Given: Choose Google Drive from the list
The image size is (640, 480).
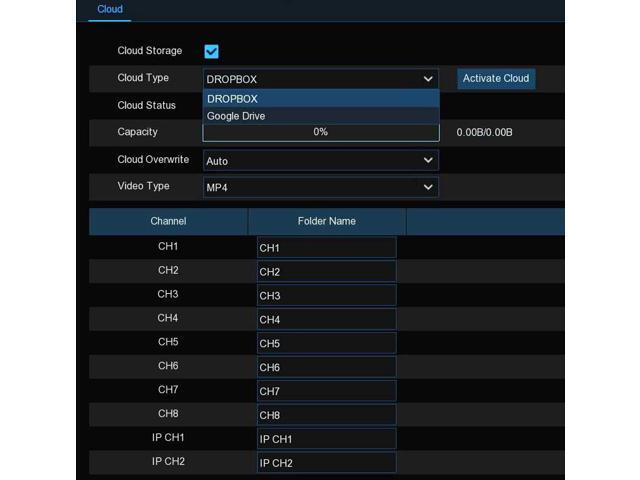Looking at the screenshot, I should pyautogui.click(x=320, y=116).
